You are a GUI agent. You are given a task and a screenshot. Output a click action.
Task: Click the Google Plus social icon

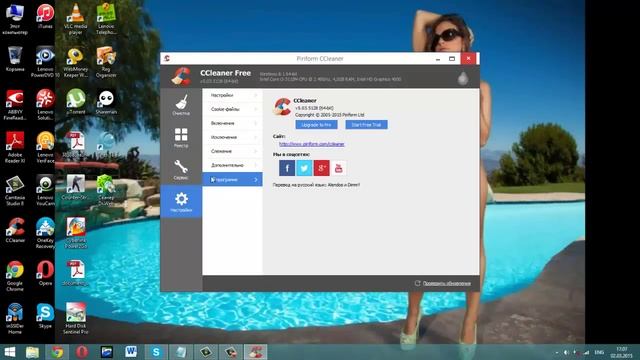[x=321, y=168]
